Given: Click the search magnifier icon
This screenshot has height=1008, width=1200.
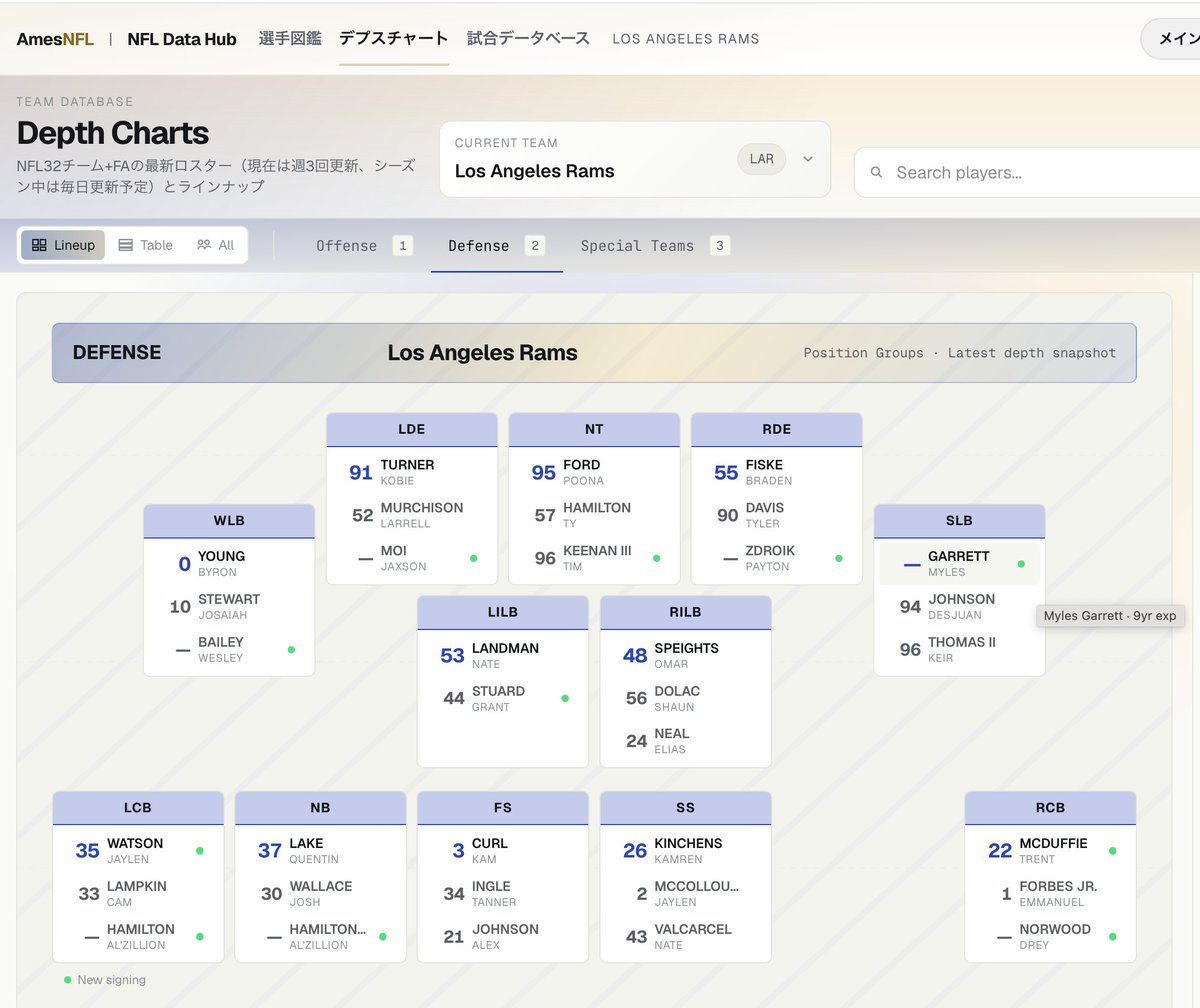Looking at the screenshot, I should pos(877,172).
